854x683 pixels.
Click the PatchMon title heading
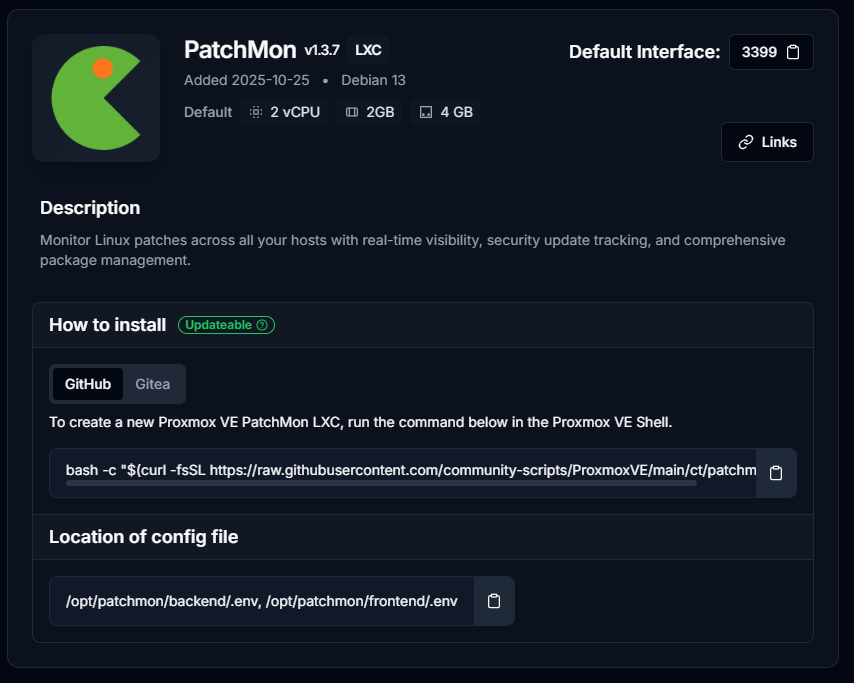[x=240, y=50]
